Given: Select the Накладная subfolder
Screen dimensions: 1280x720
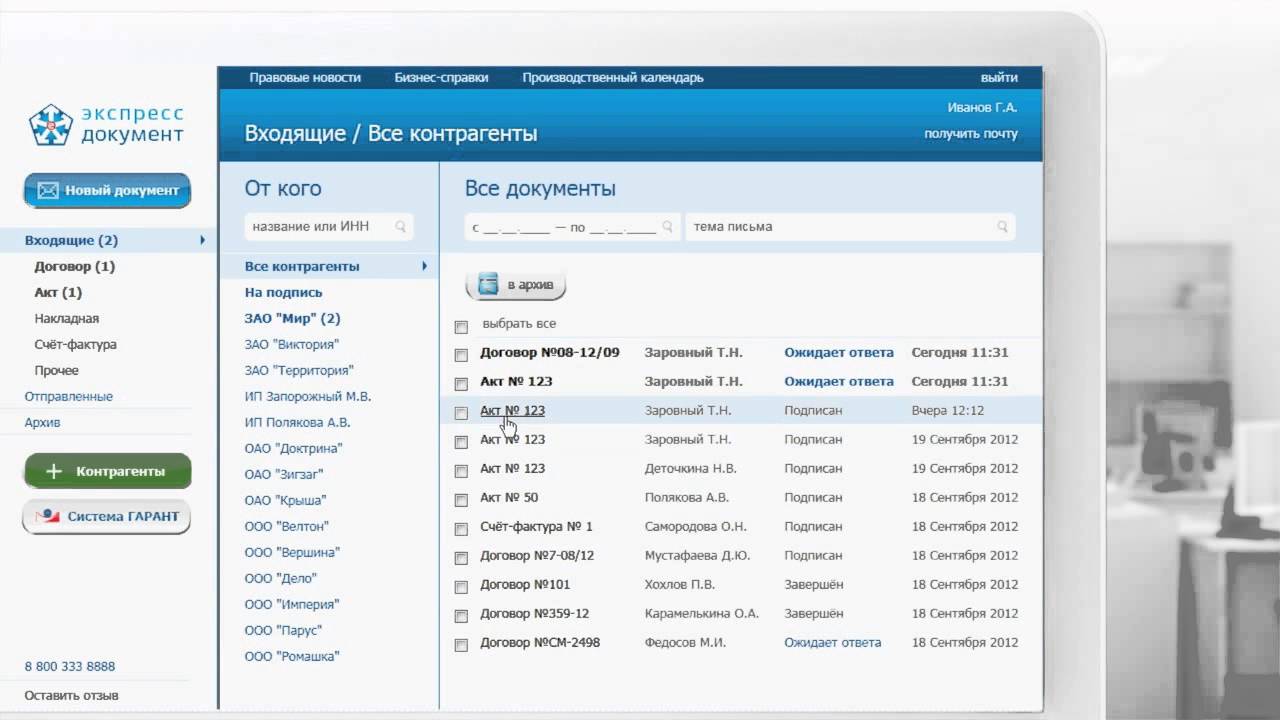Looking at the screenshot, I should coord(67,318).
